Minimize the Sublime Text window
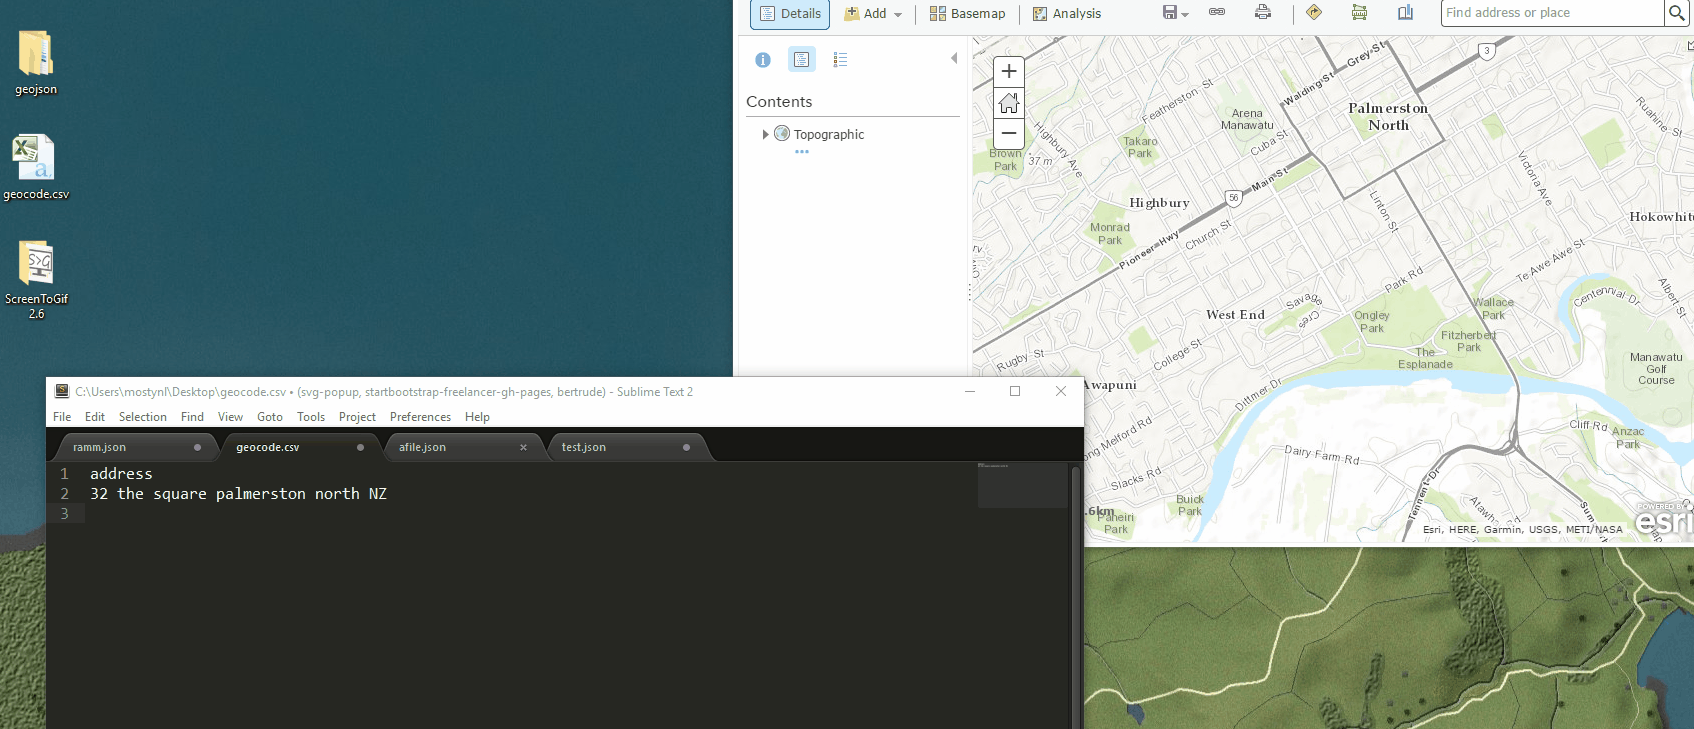1694x729 pixels. [x=969, y=391]
